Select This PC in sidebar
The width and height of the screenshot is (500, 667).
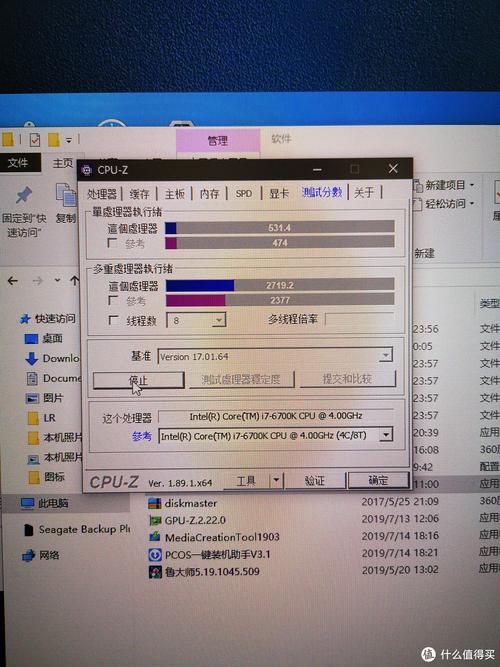44,504
